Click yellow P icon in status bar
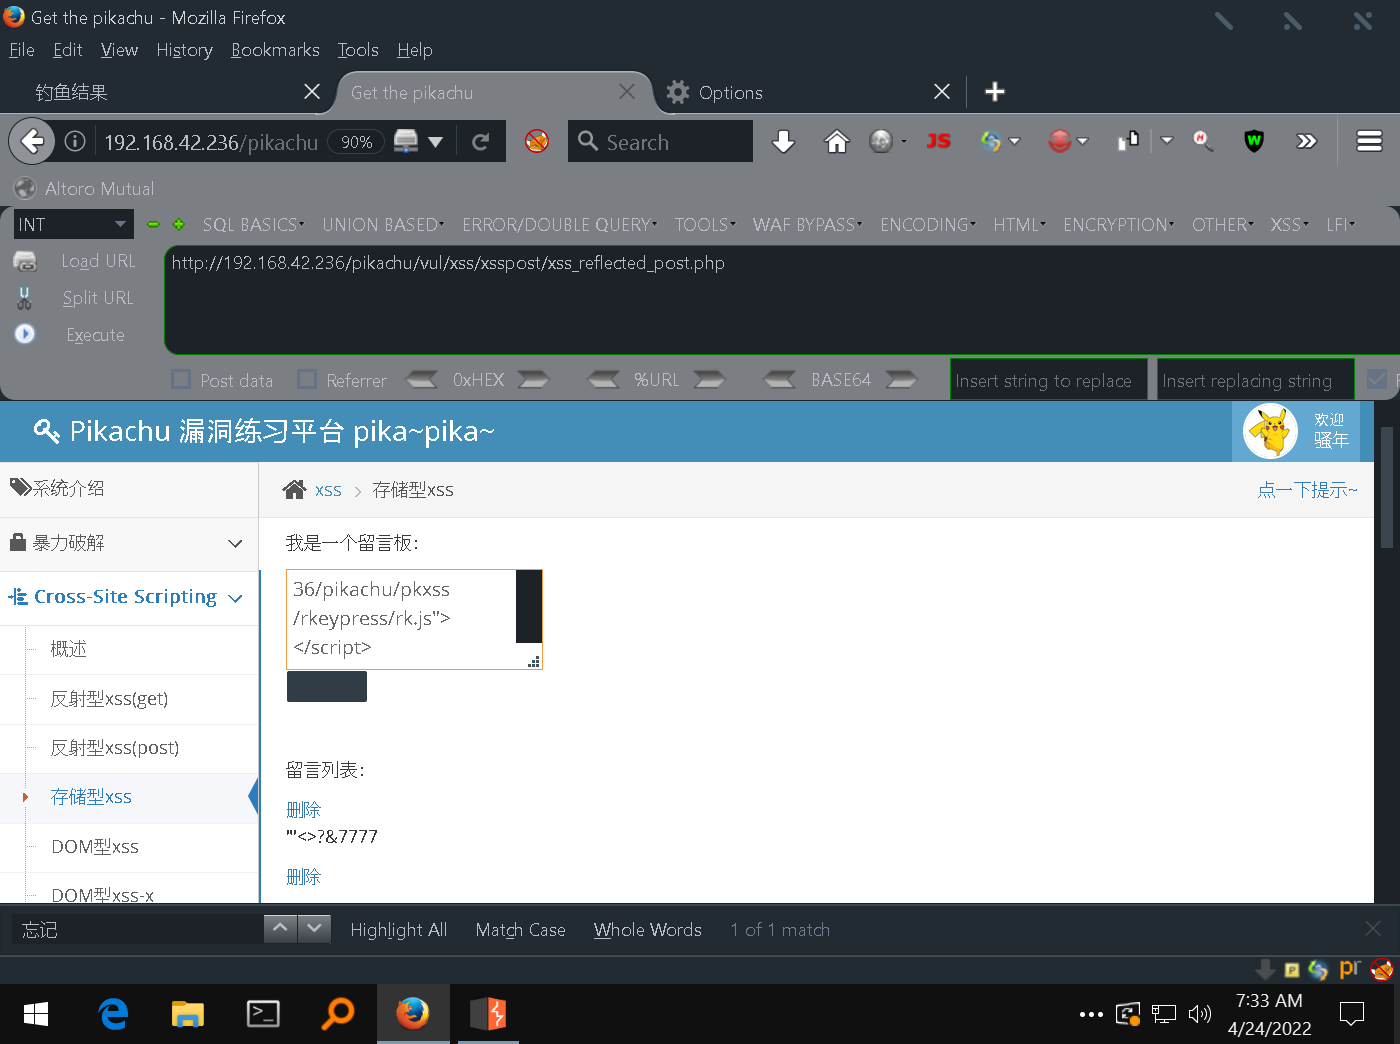This screenshot has width=1400, height=1044. 1292,969
